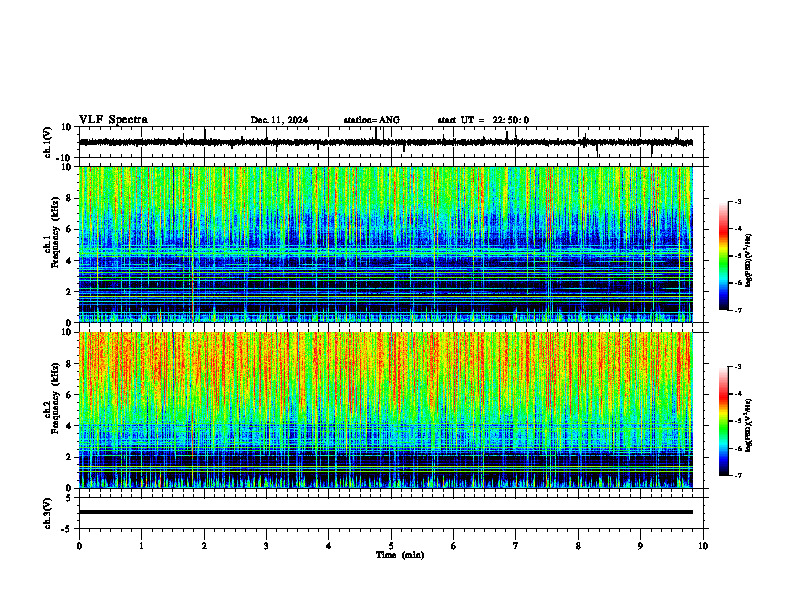Click the ch.3 flat voltage trace

tap(386, 512)
